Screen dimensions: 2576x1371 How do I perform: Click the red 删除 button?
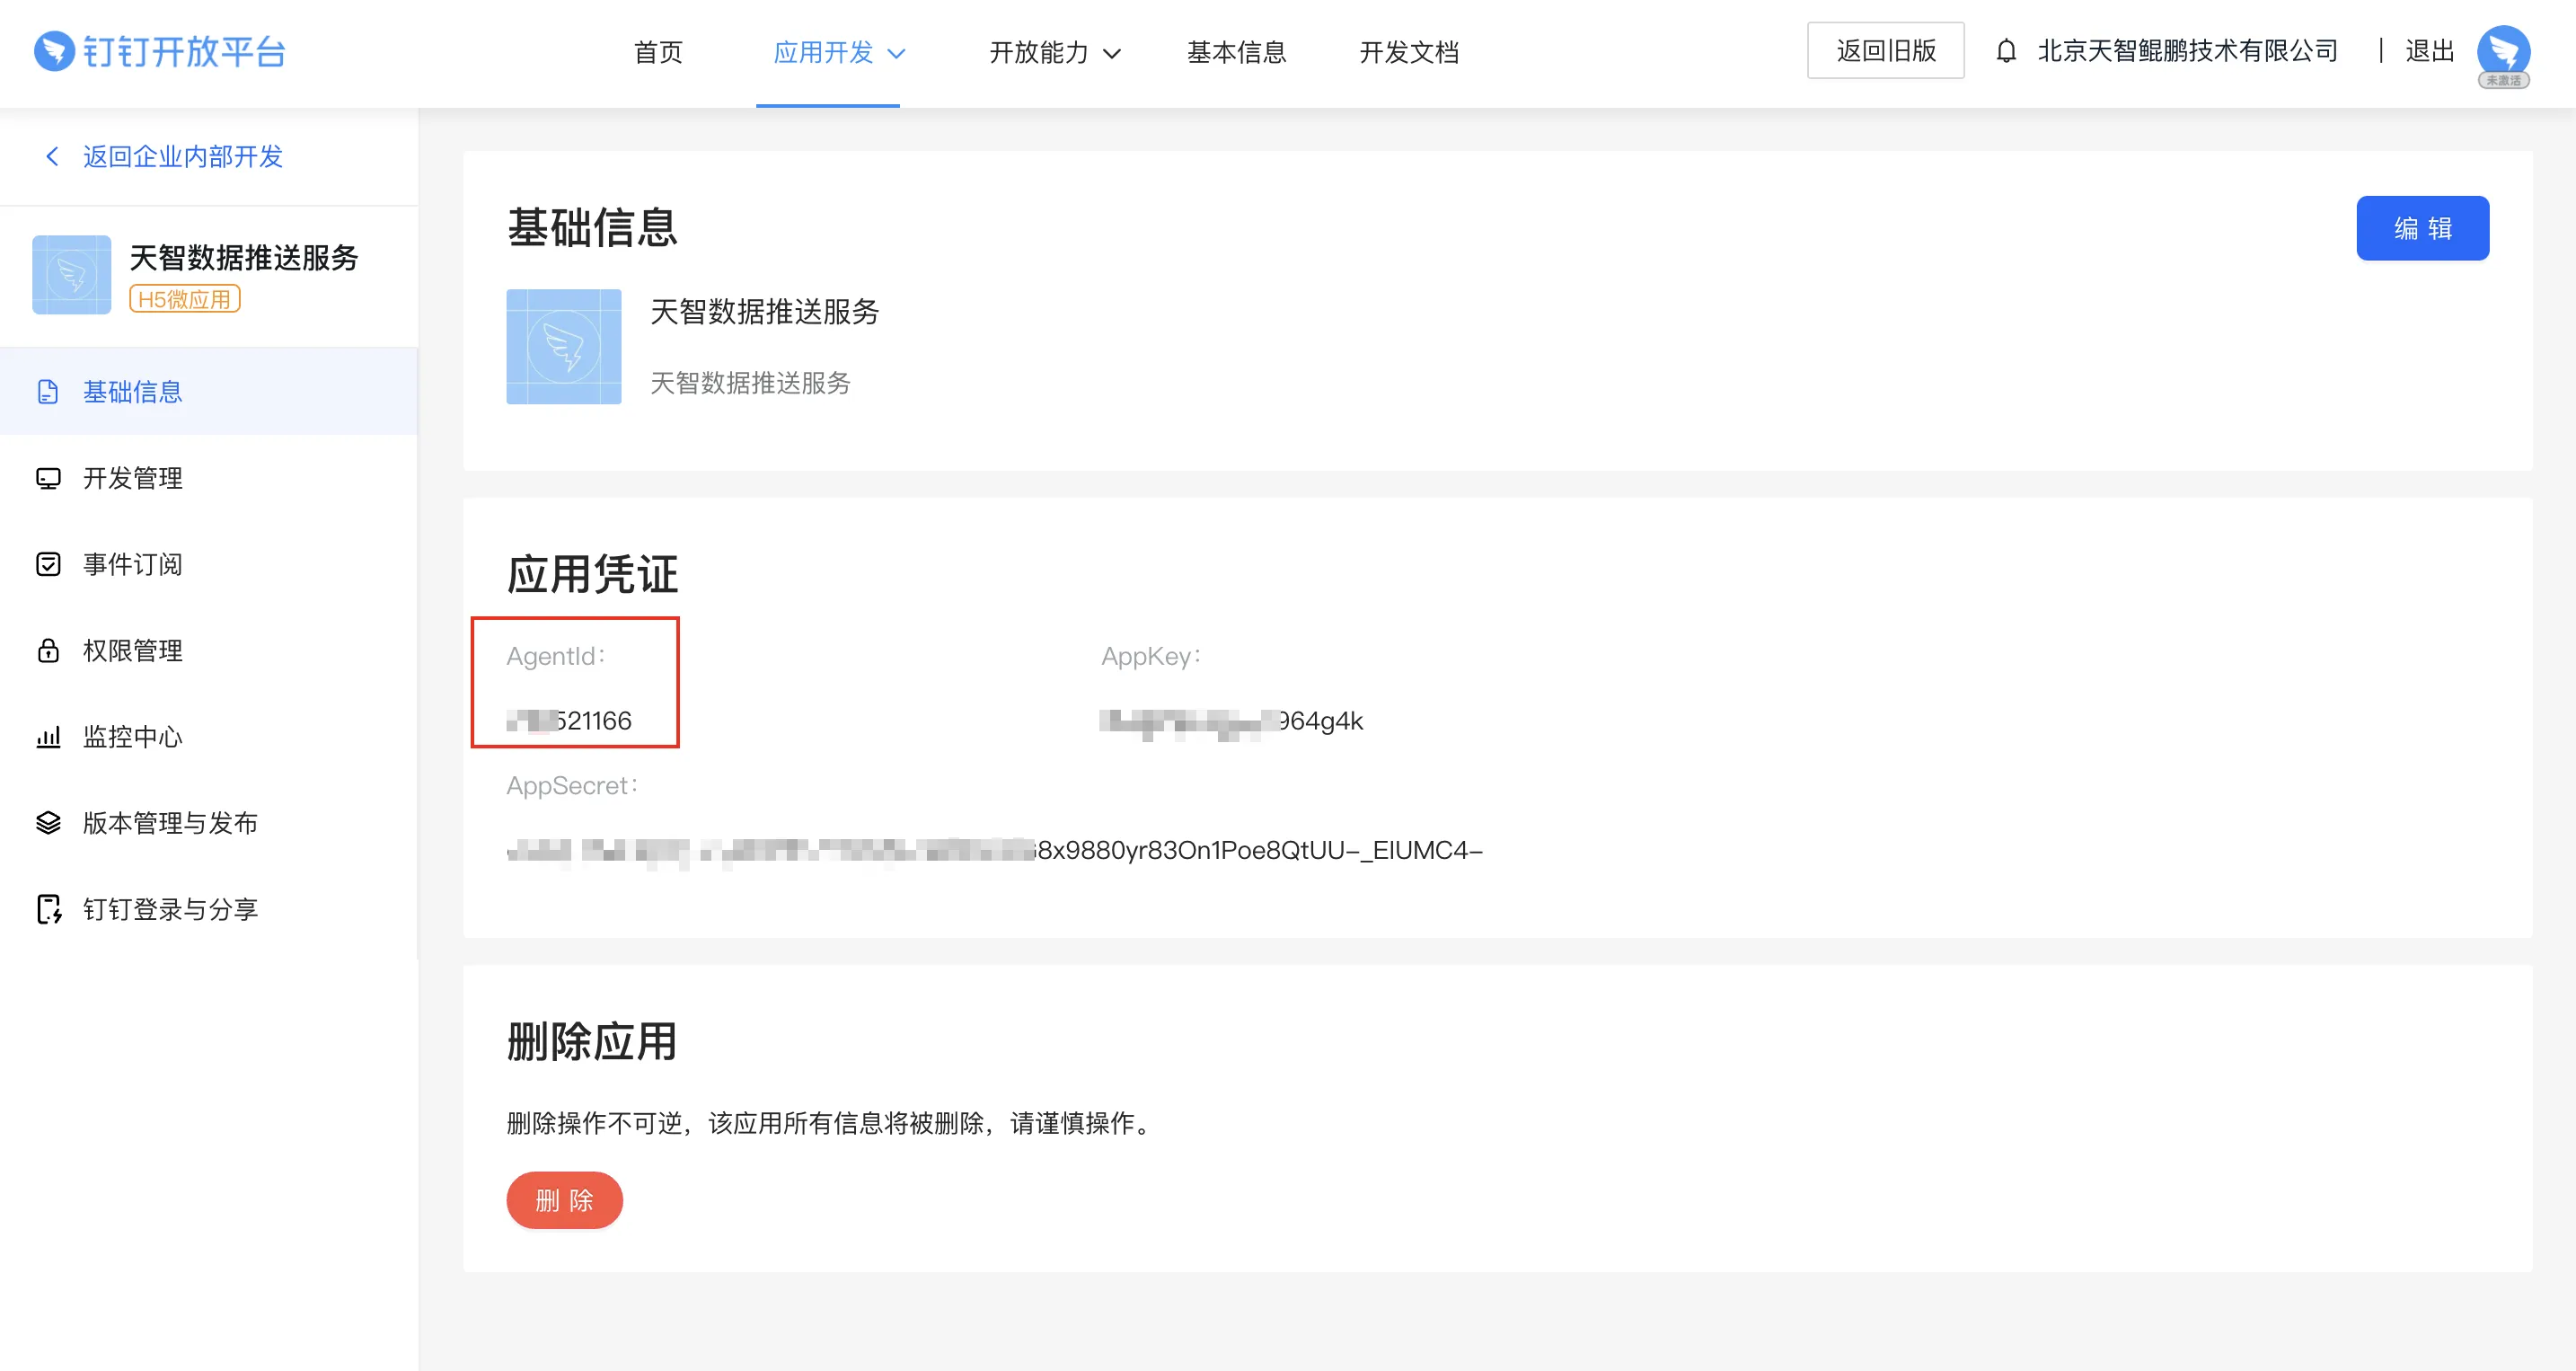(564, 1200)
